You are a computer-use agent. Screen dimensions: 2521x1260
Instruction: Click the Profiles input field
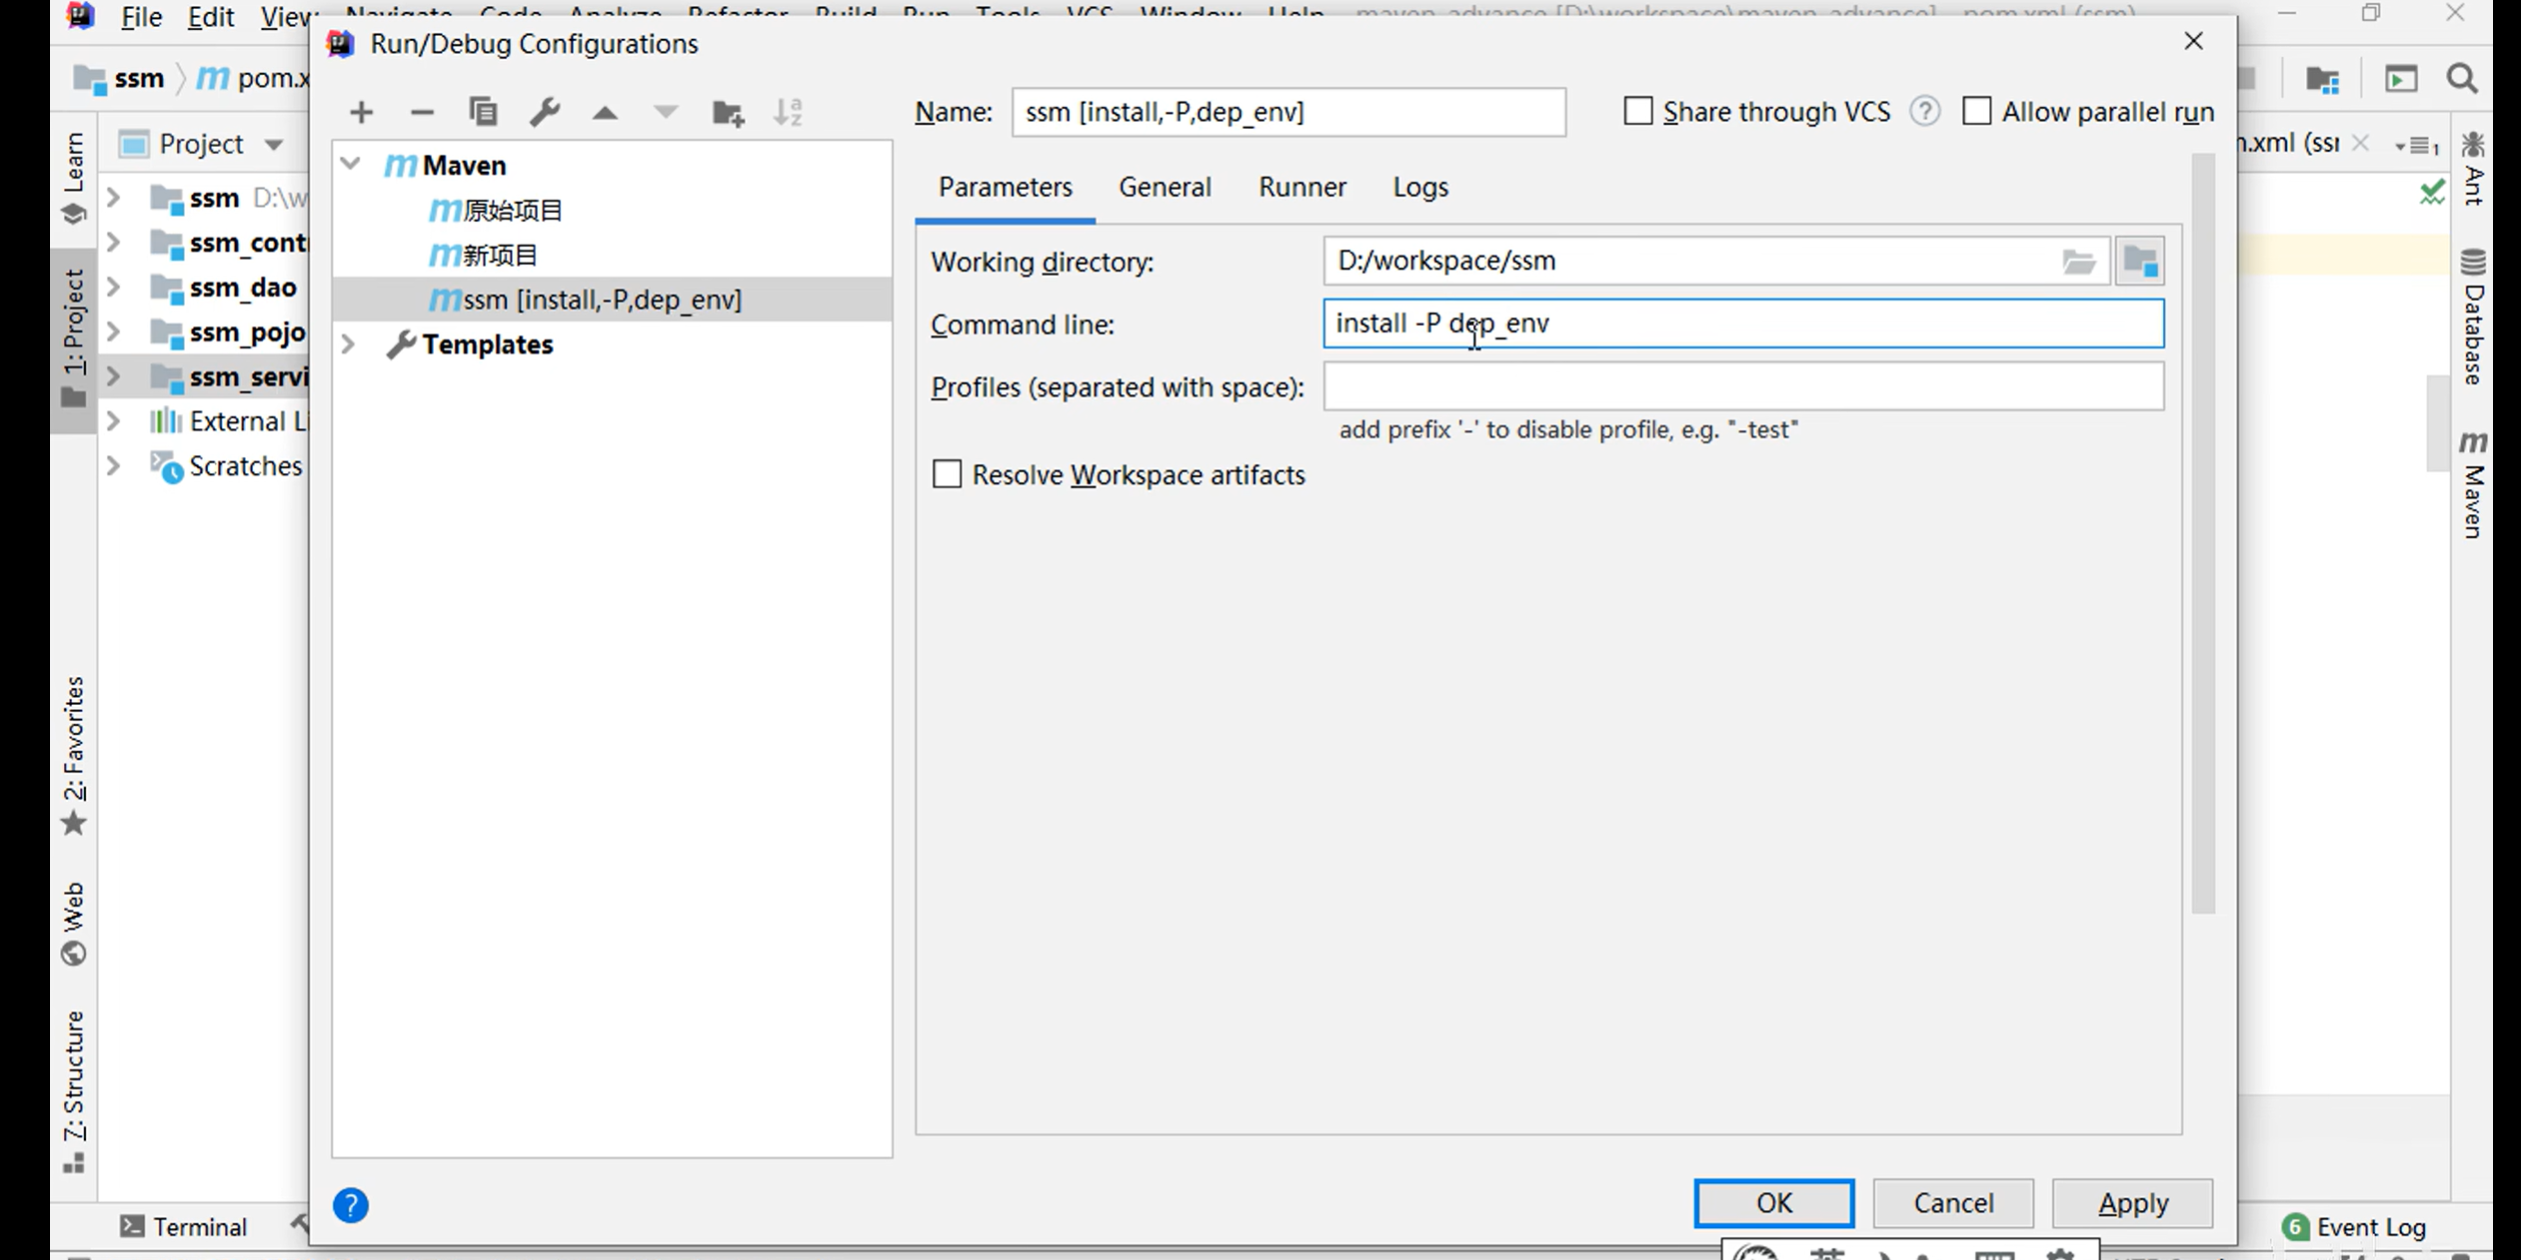[1742, 386]
